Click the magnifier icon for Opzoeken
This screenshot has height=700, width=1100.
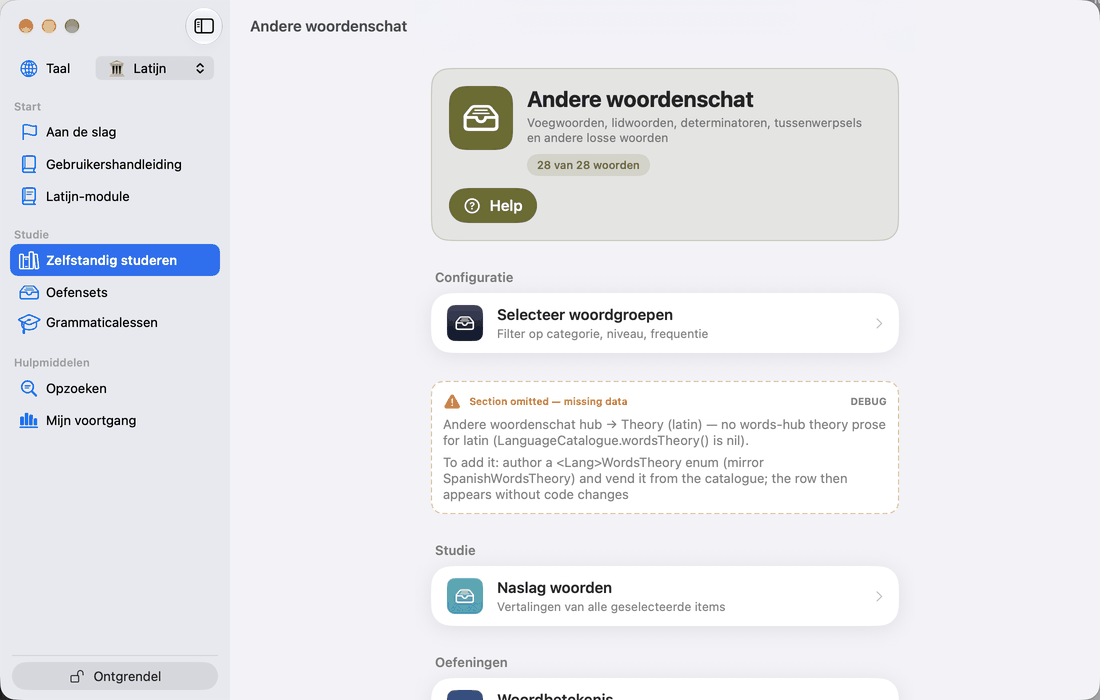[x=29, y=389]
